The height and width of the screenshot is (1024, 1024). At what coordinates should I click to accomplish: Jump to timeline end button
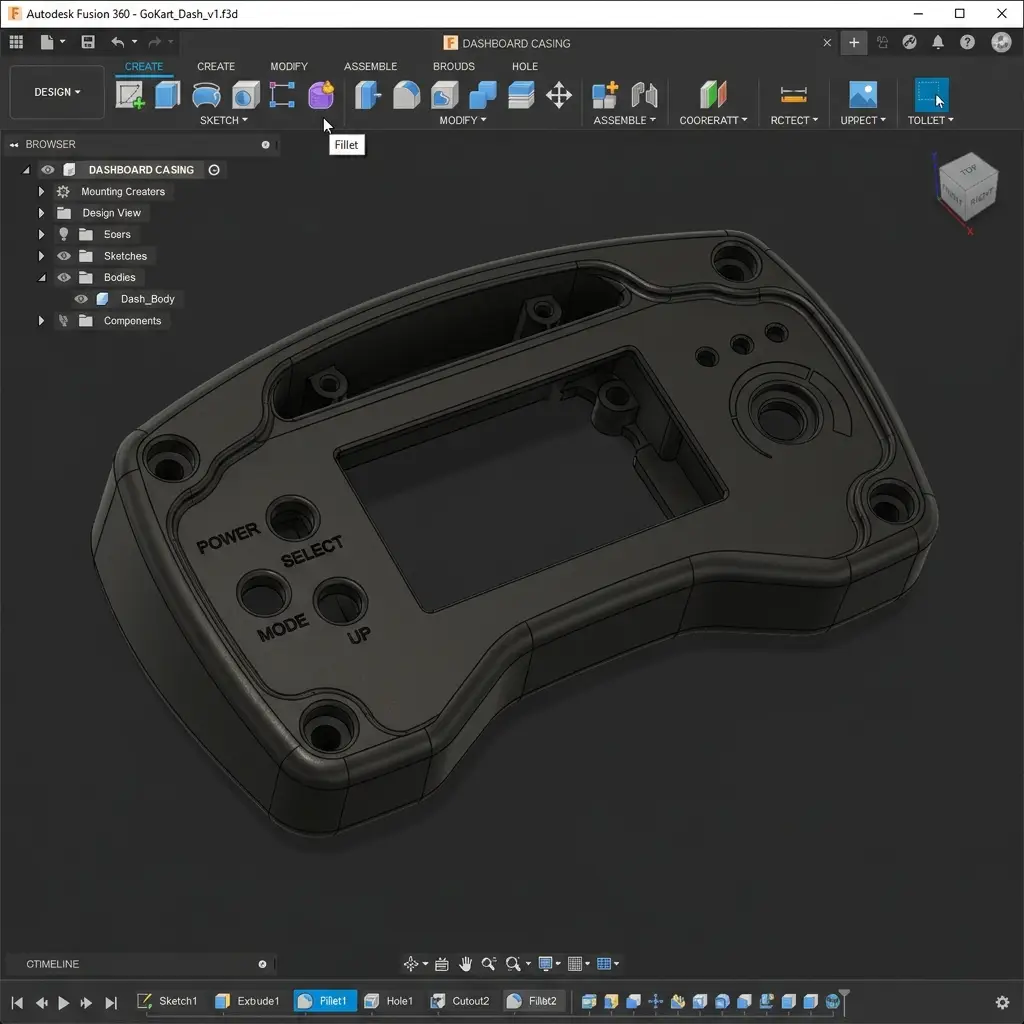pos(111,1002)
